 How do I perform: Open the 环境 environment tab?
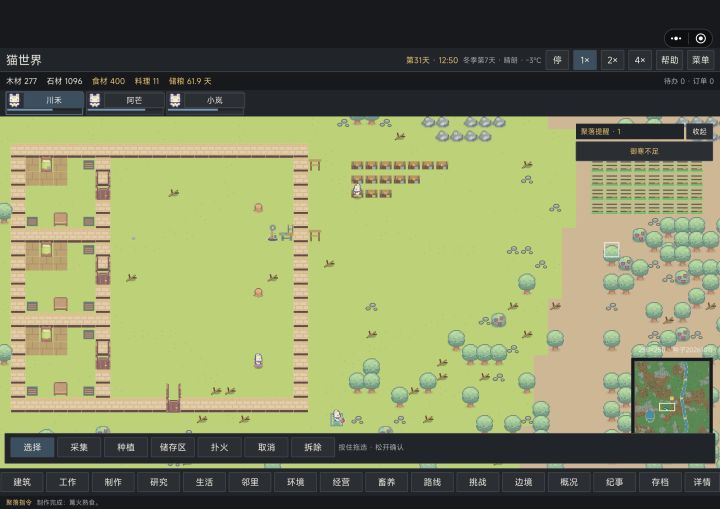pyautogui.click(x=295, y=482)
